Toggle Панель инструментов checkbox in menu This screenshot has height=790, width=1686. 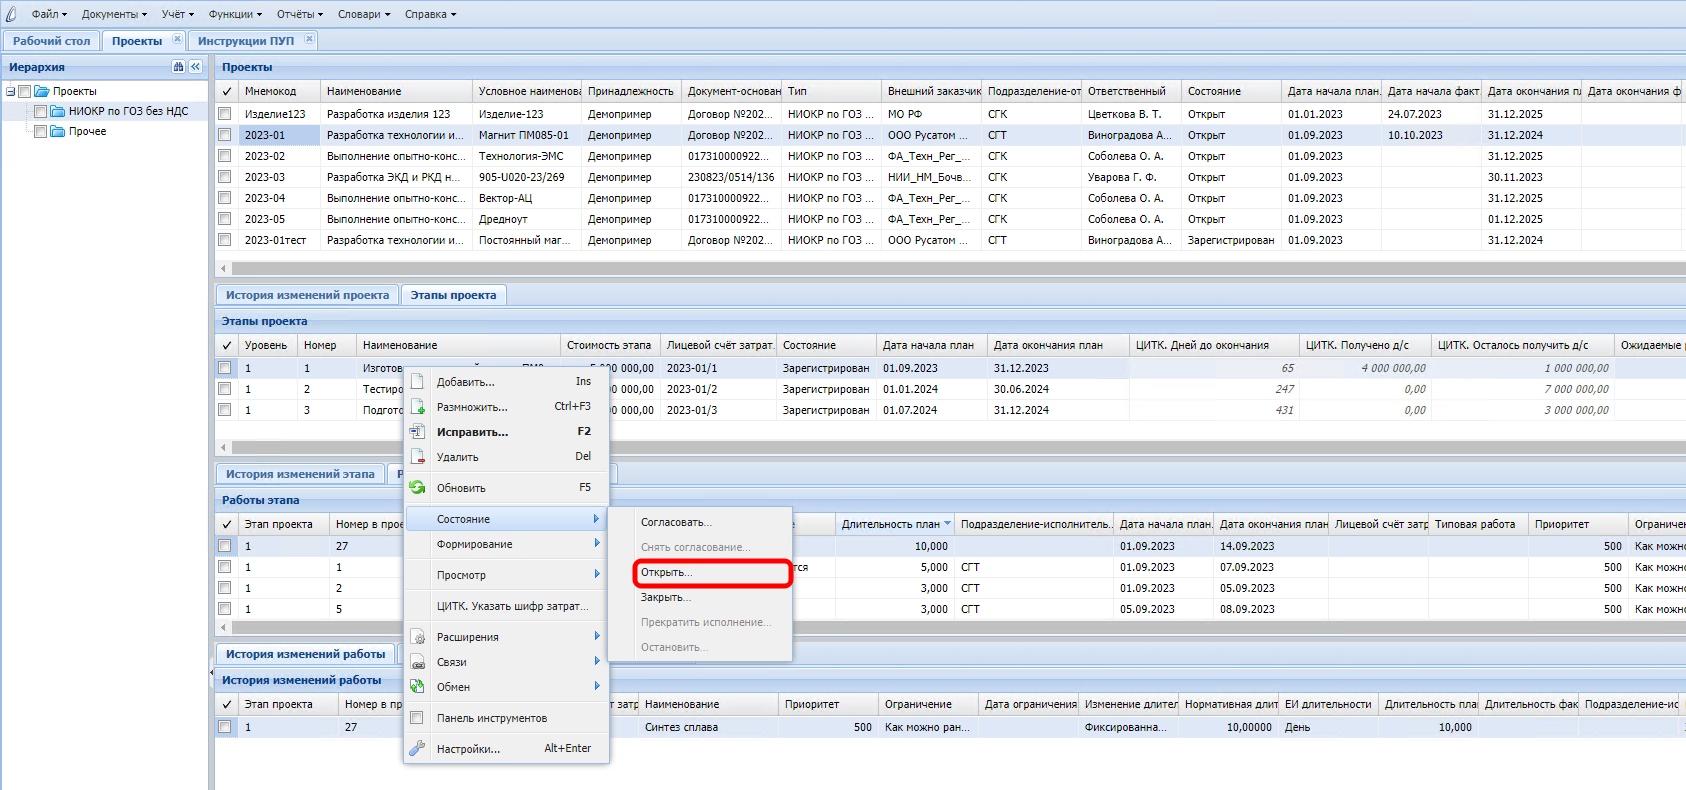click(418, 718)
